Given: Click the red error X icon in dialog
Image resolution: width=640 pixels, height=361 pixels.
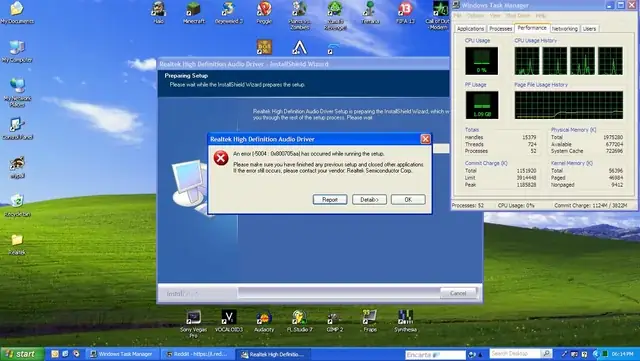Looking at the screenshot, I should [x=221, y=158].
